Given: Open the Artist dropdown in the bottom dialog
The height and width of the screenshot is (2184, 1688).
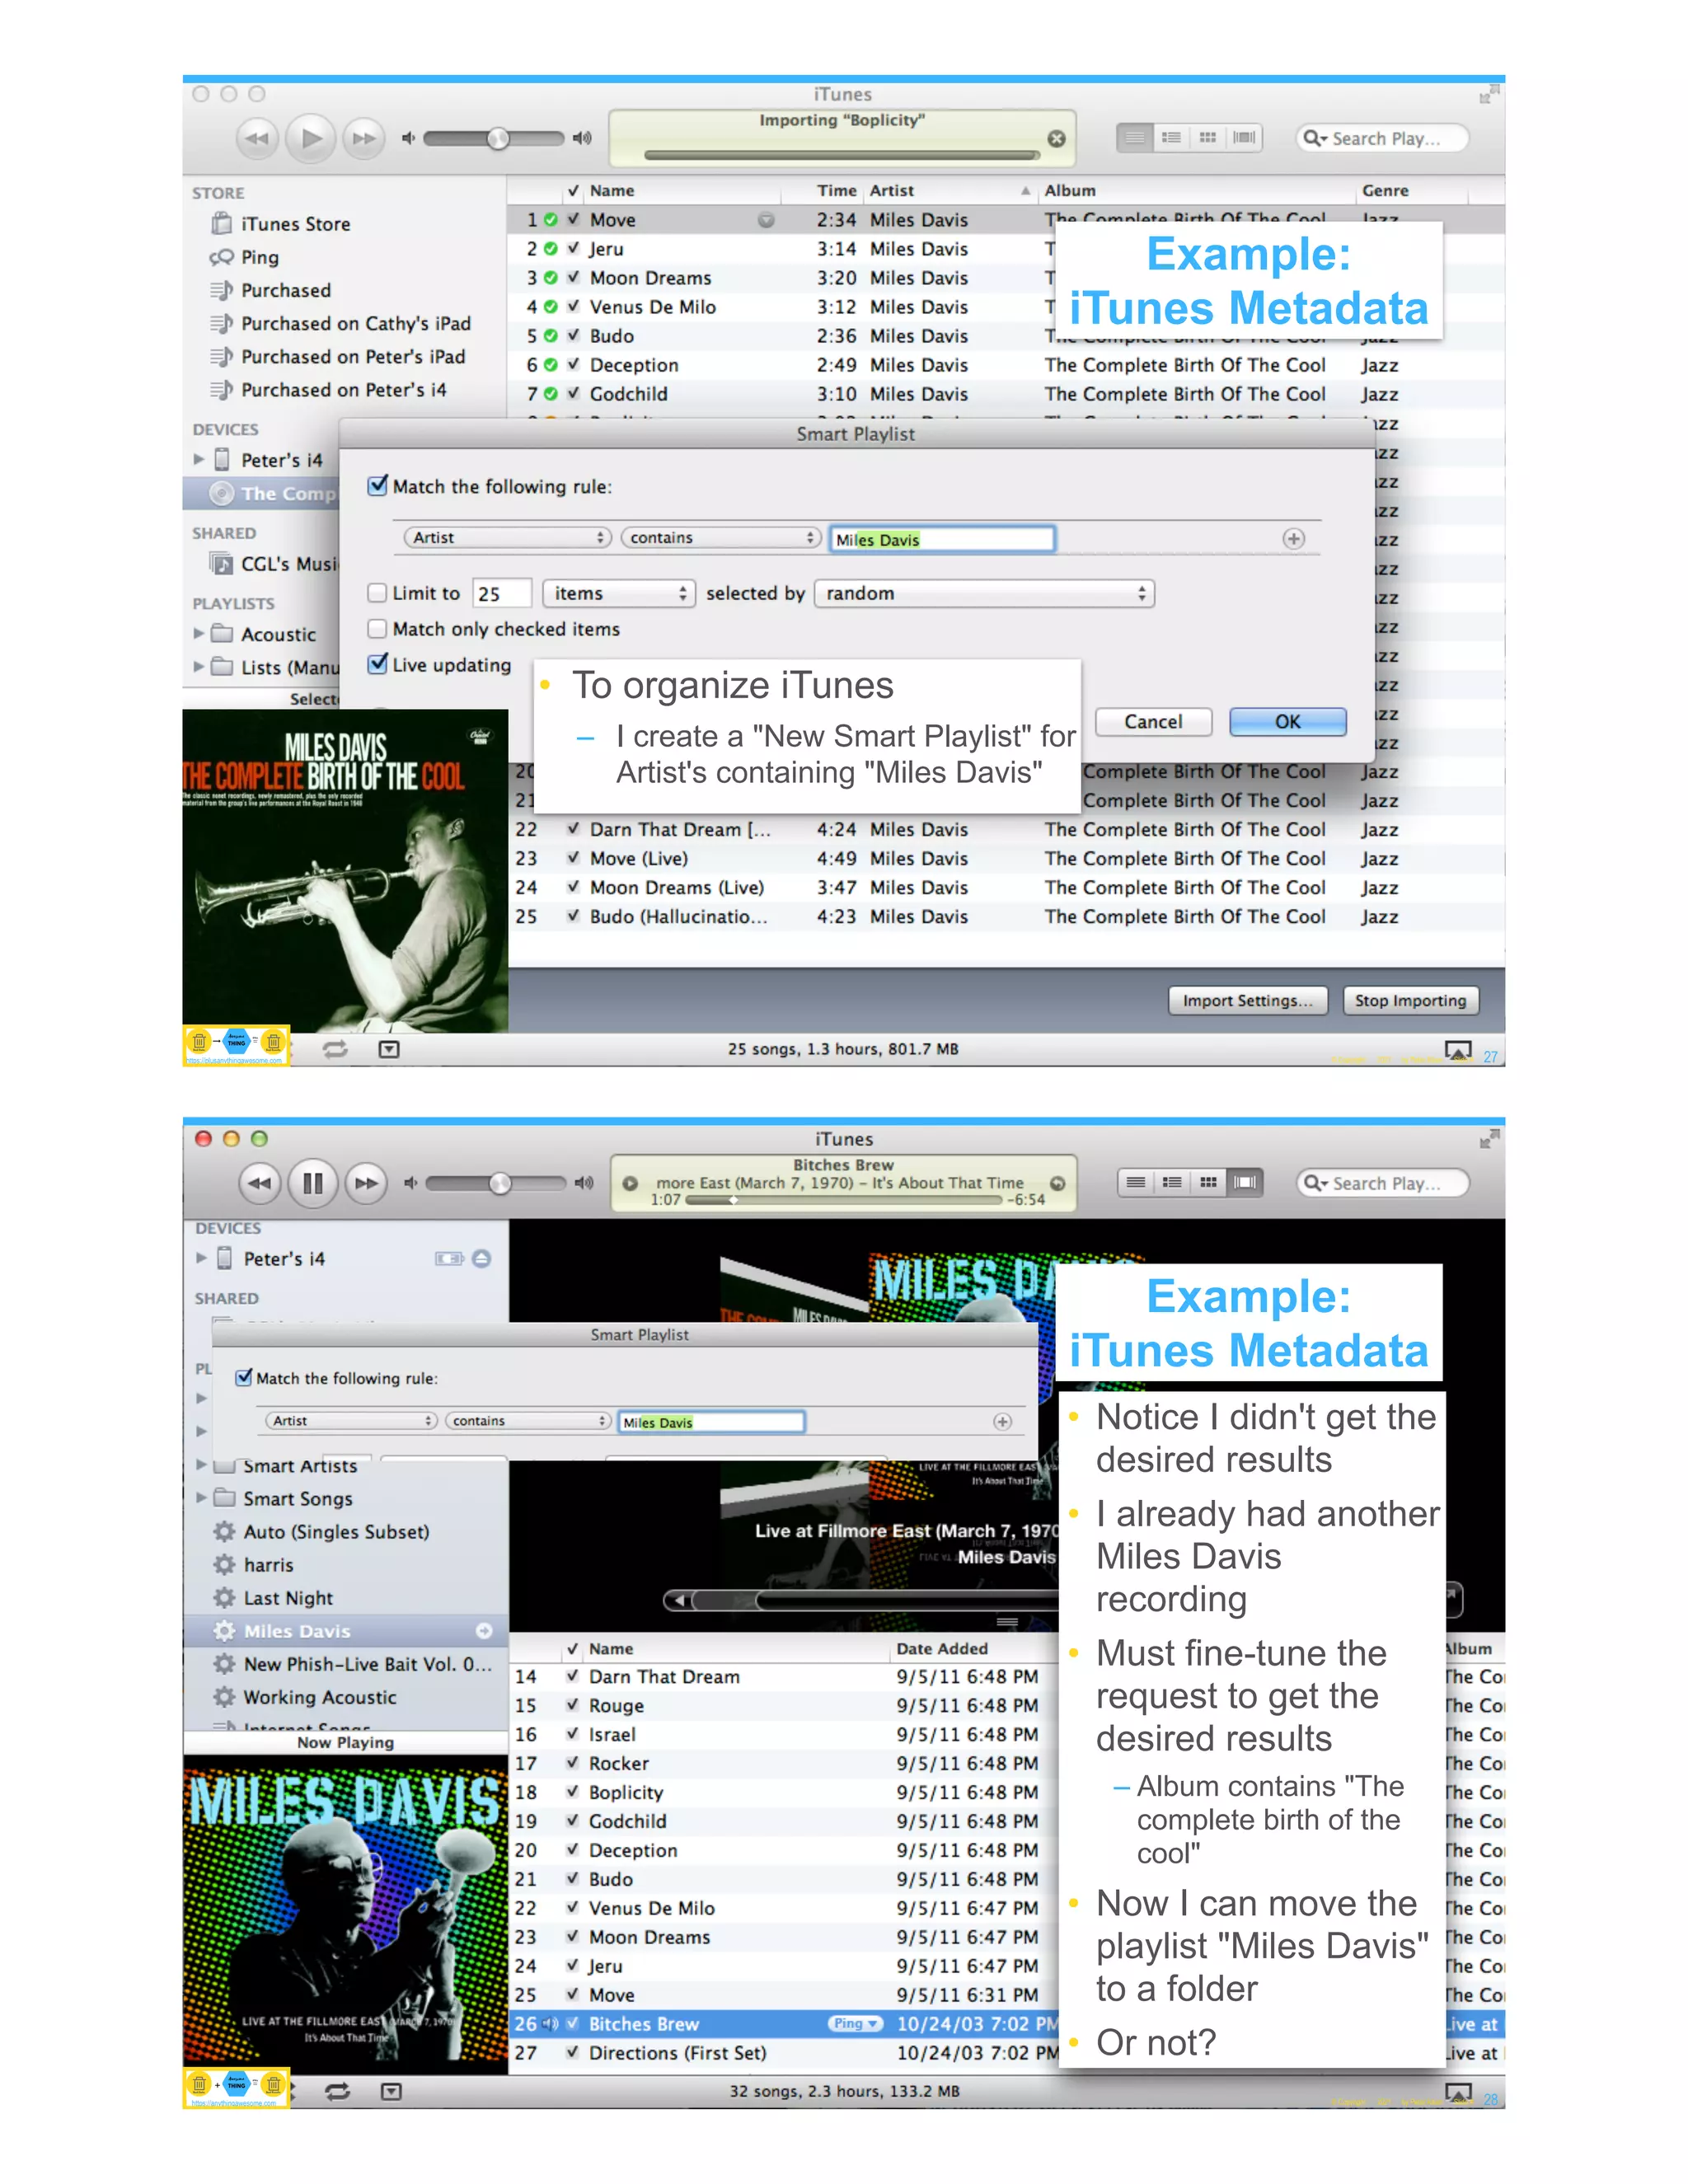Looking at the screenshot, I should pyautogui.click(x=351, y=1421).
